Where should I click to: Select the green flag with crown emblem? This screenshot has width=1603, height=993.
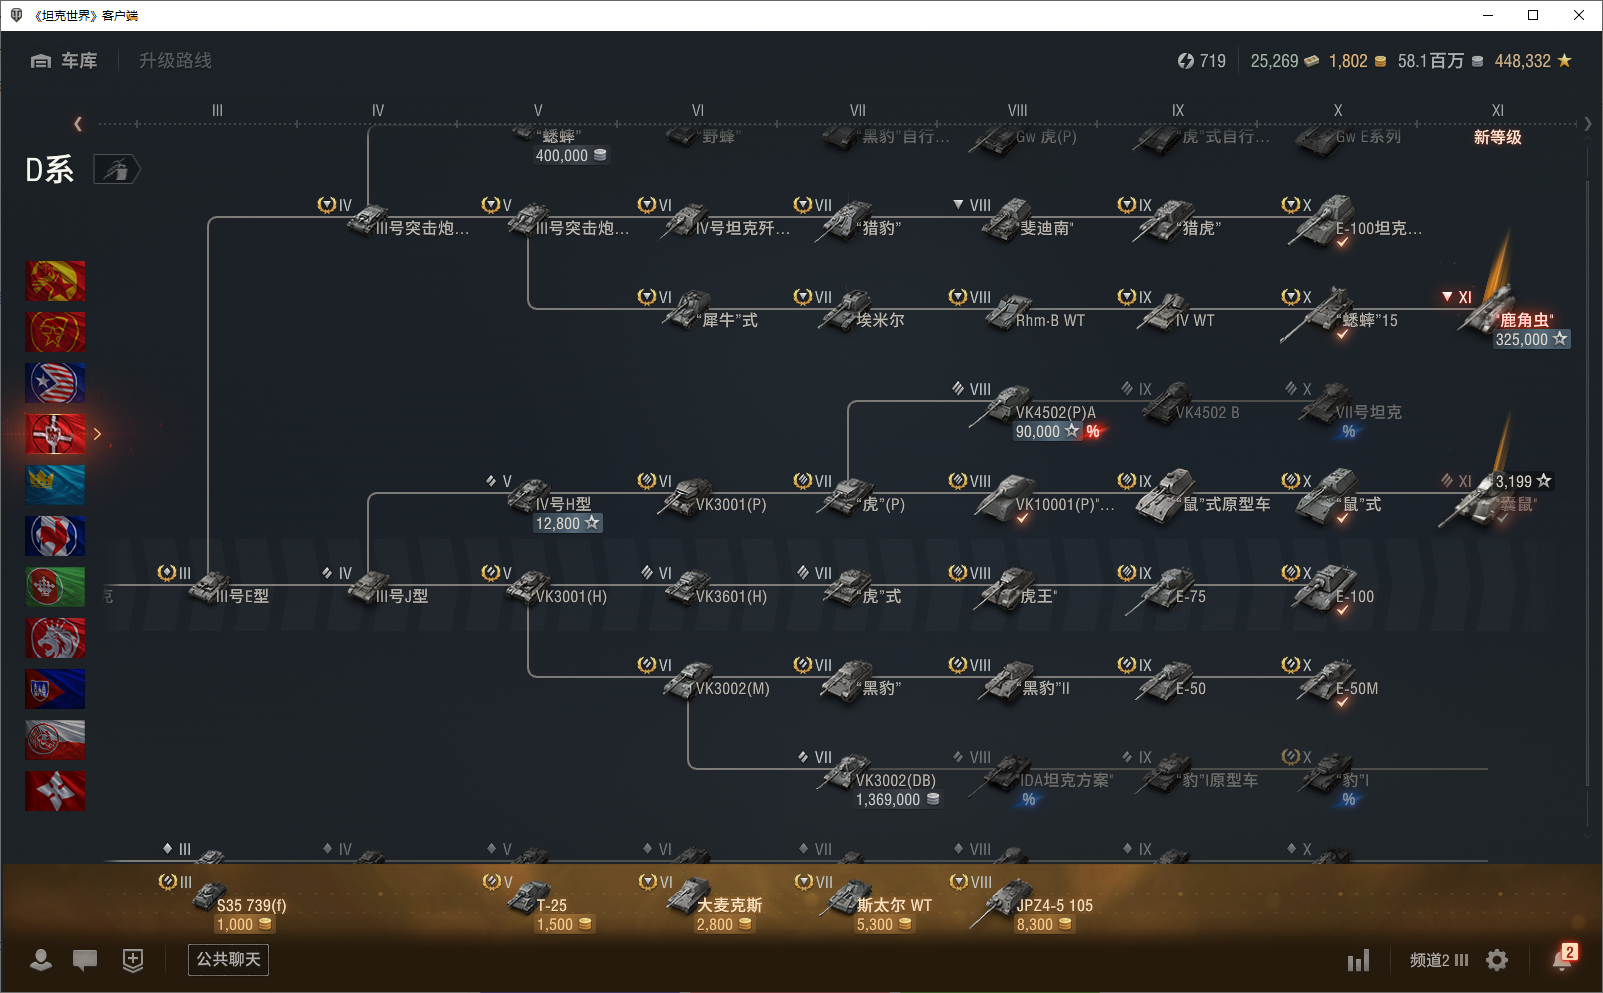(x=55, y=587)
